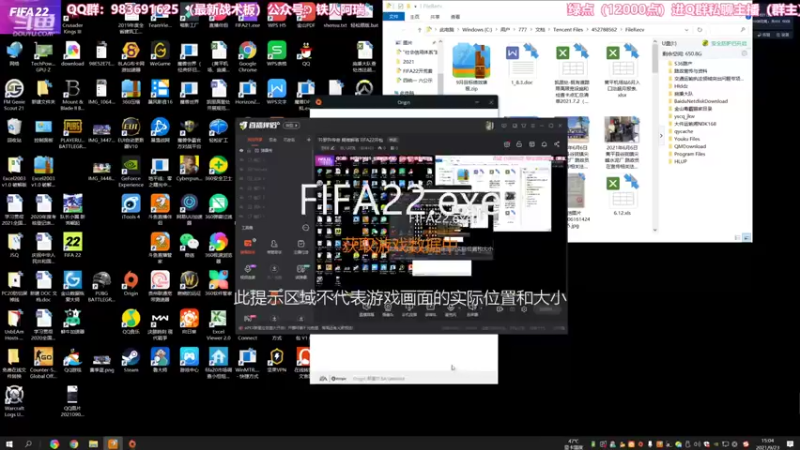Click bell icon in streaming app toolbar
This screenshot has height=450, width=800.
pyautogui.click(x=544, y=144)
